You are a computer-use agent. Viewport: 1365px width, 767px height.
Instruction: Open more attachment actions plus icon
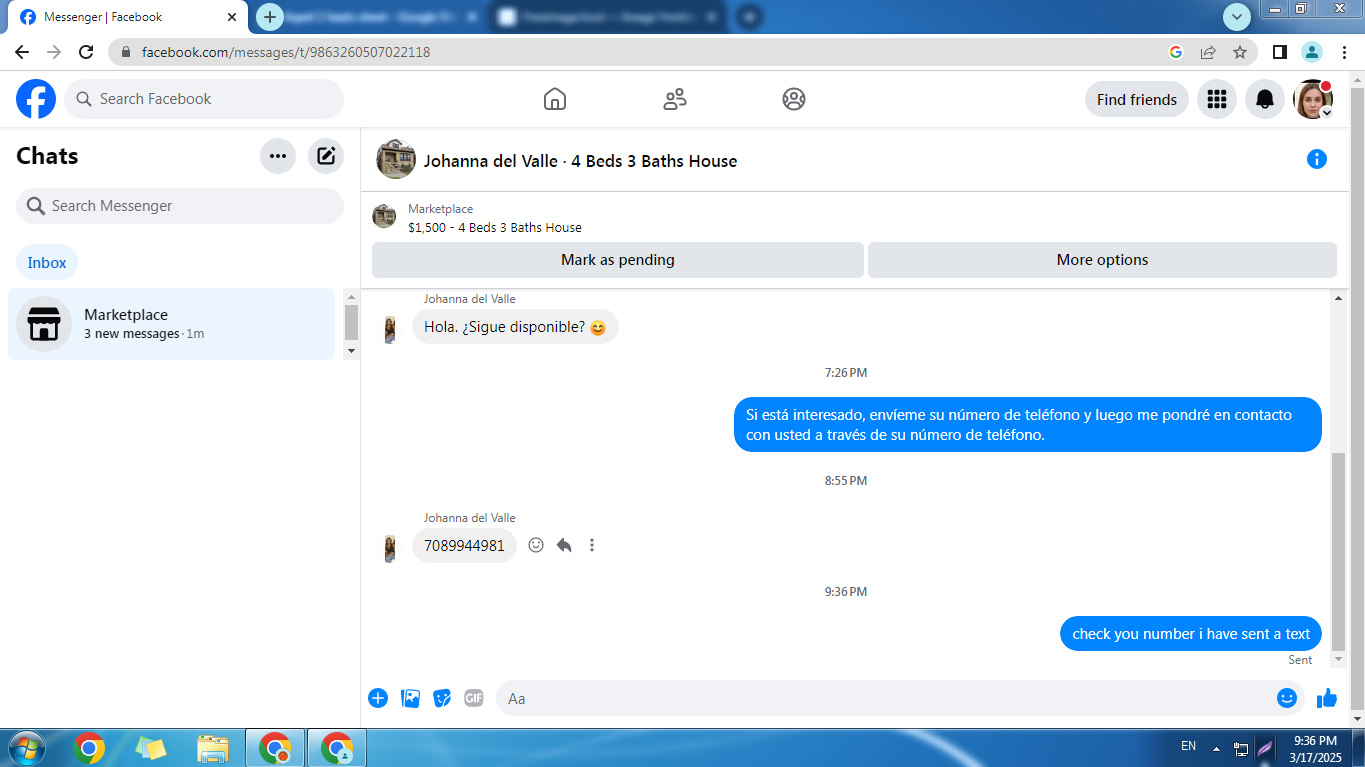(378, 698)
